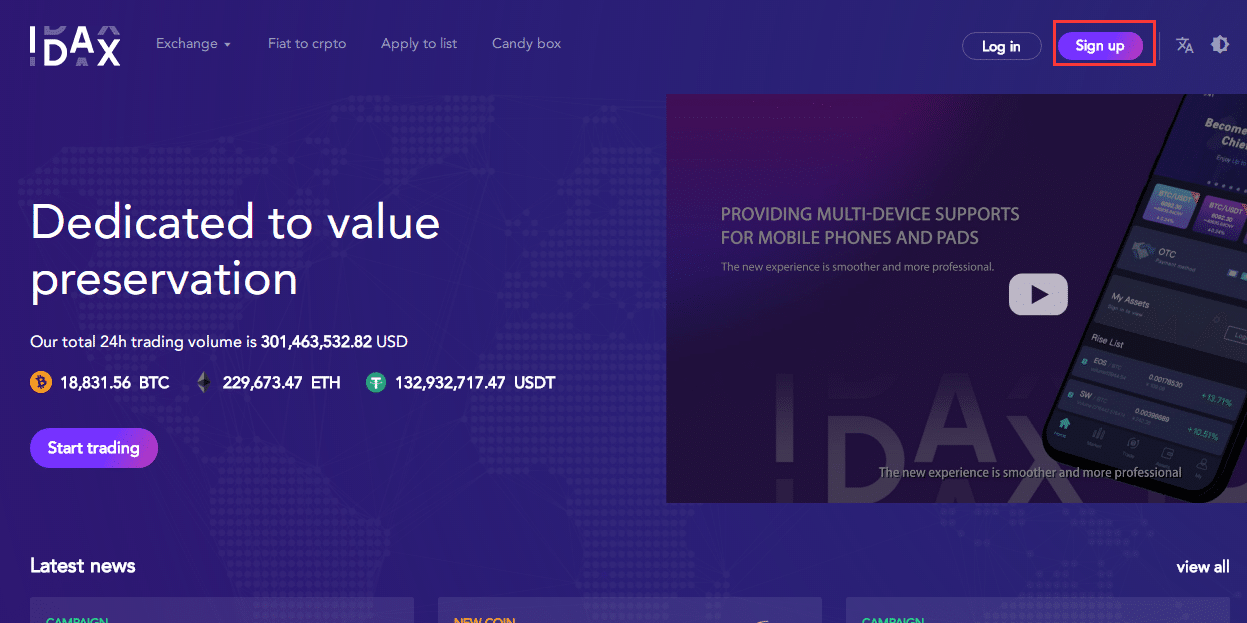Open the NEW COIN news card
The width and height of the screenshot is (1247, 623).
[630, 610]
